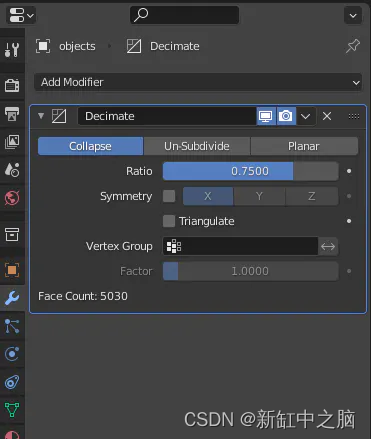Select the Z symmetry axis
371x439 pixels.
(x=312, y=196)
